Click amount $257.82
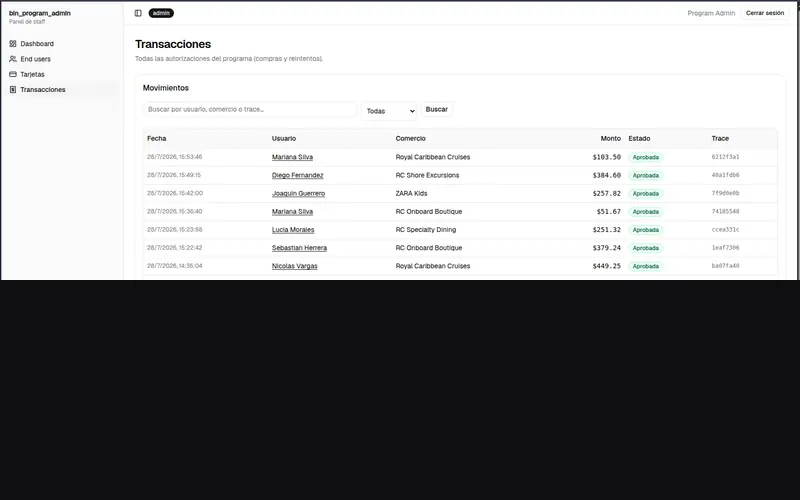The image size is (800, 500). coord(607,193)
